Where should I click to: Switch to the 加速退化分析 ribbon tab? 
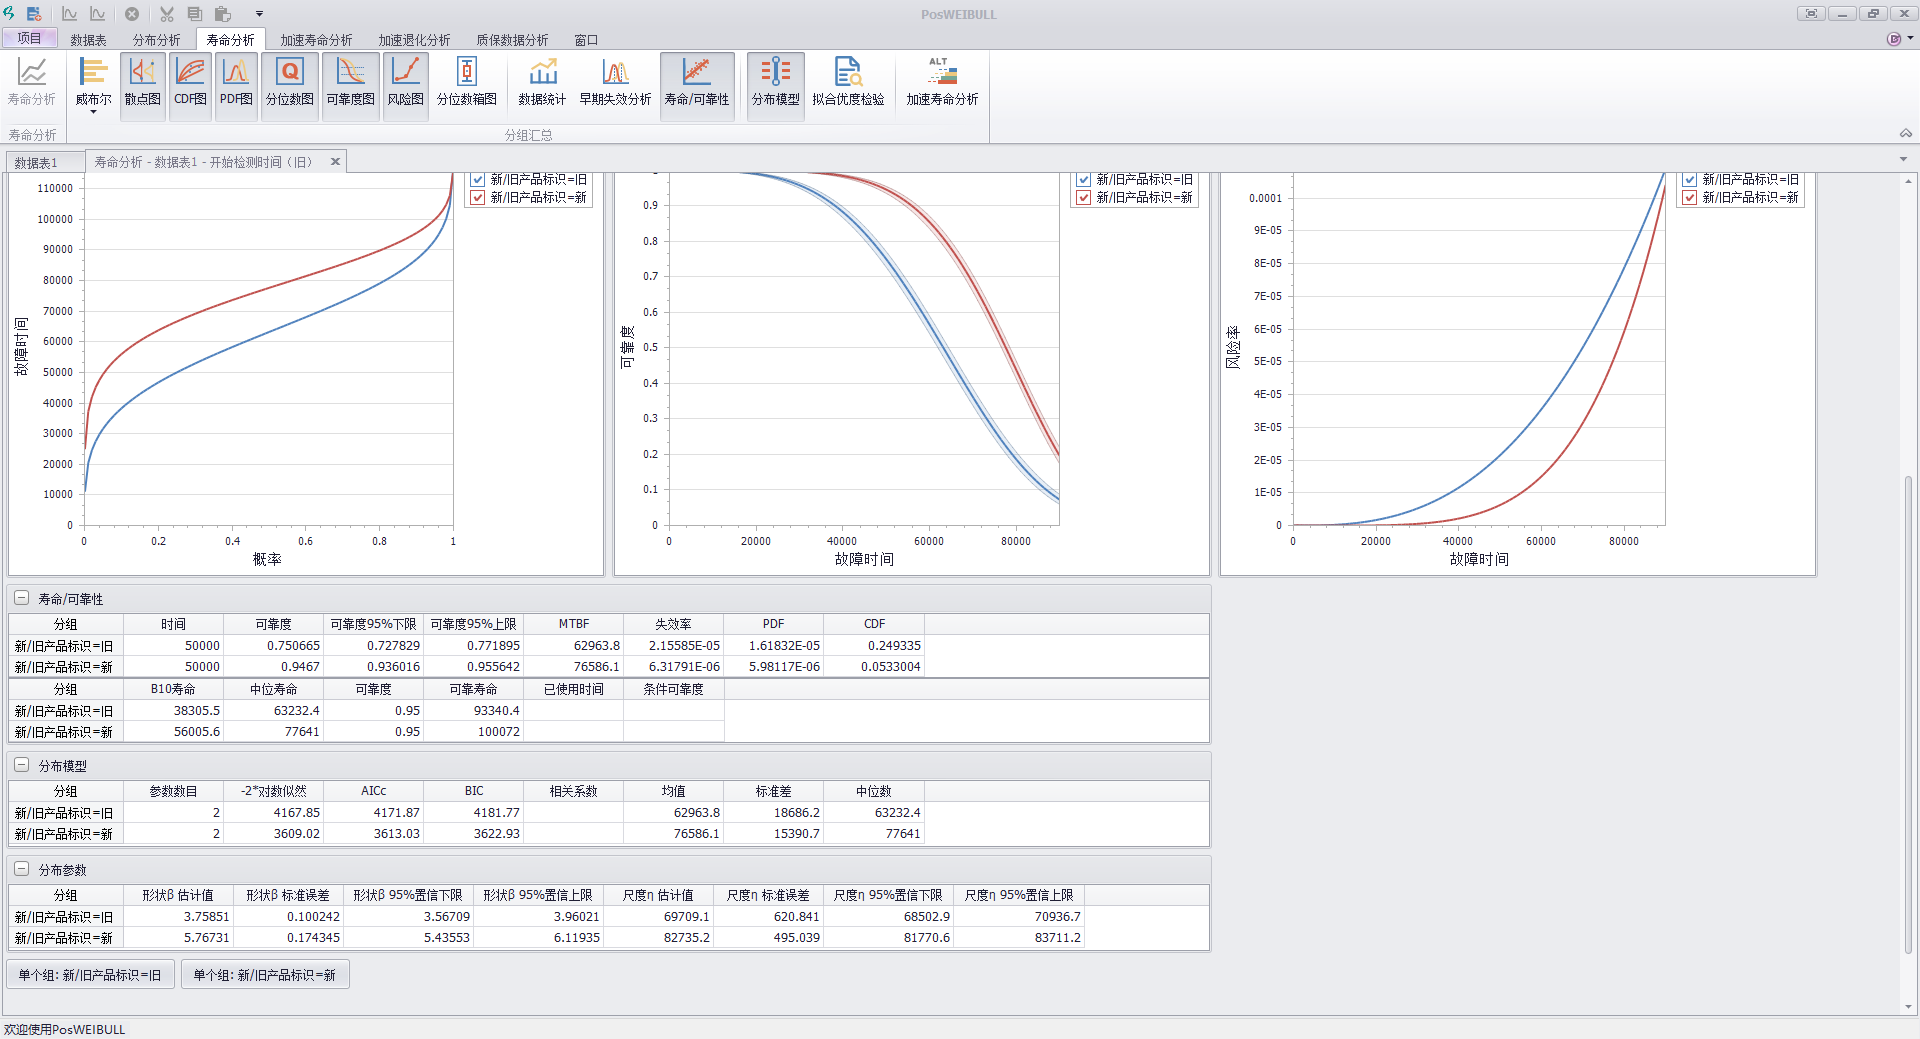click(415, 40)
